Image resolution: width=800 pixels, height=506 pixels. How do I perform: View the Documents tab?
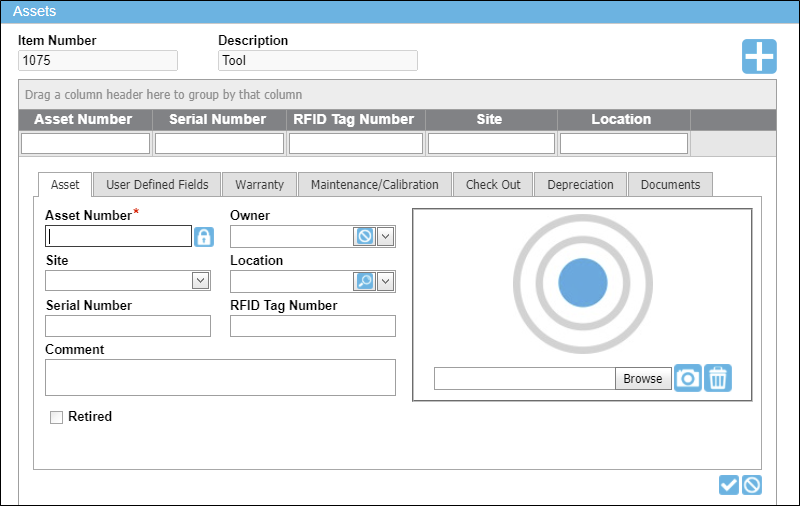[x=670, y=185]
